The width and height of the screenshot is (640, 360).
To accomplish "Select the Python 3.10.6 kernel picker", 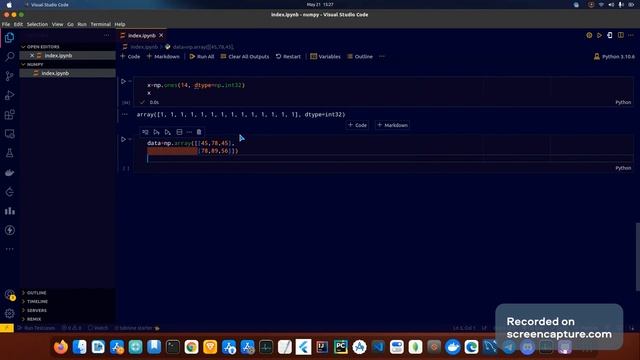I will [614, 56].
